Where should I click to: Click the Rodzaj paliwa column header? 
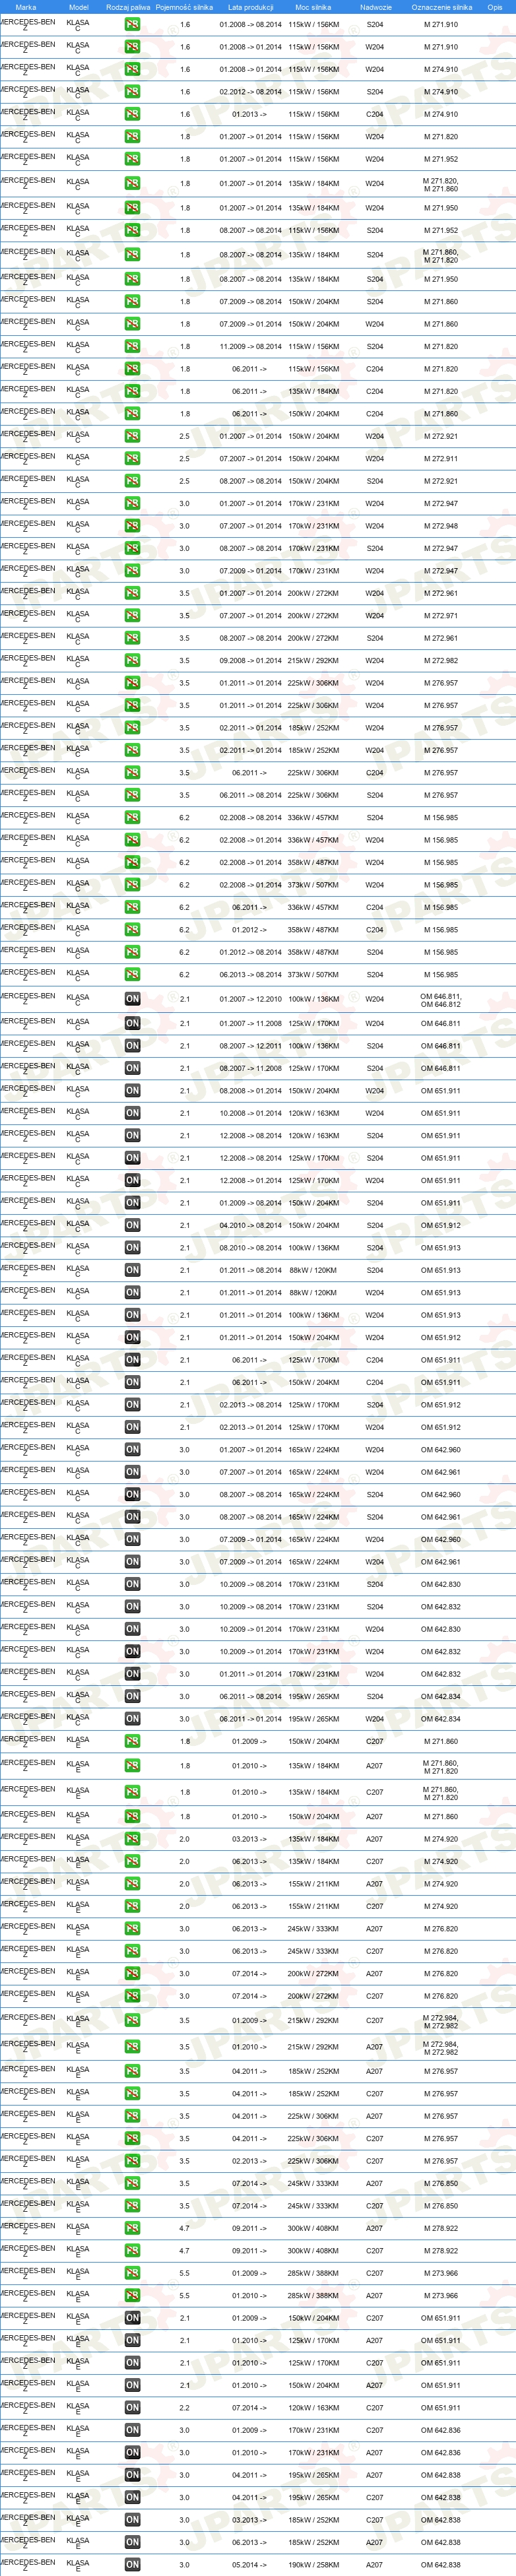pyautogui.click(x=128, y=7)
